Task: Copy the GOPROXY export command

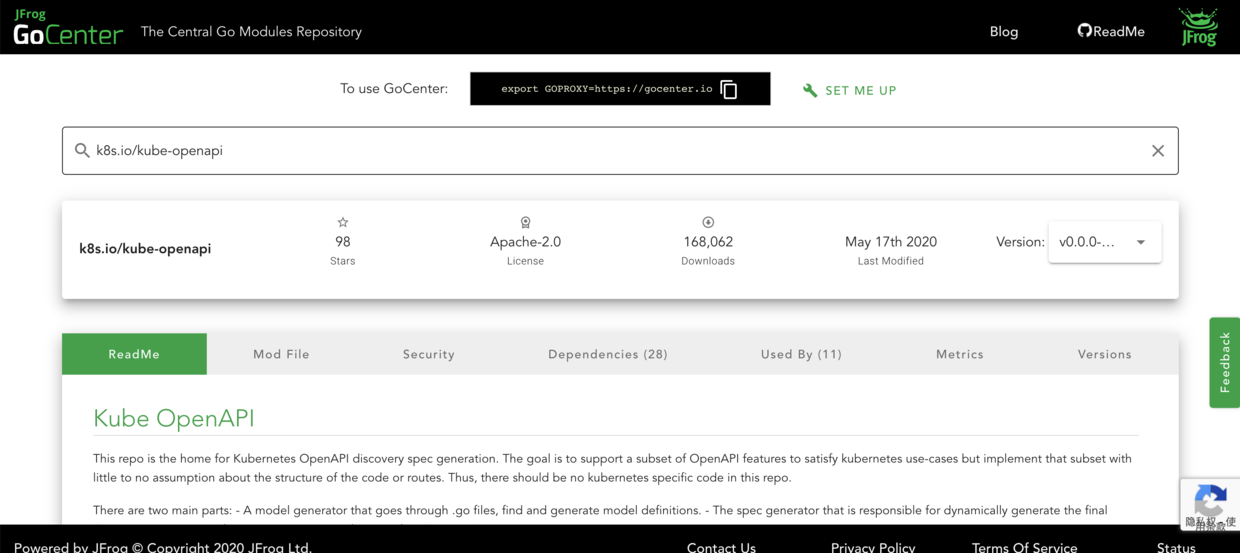Action: (x=729, y=89)
